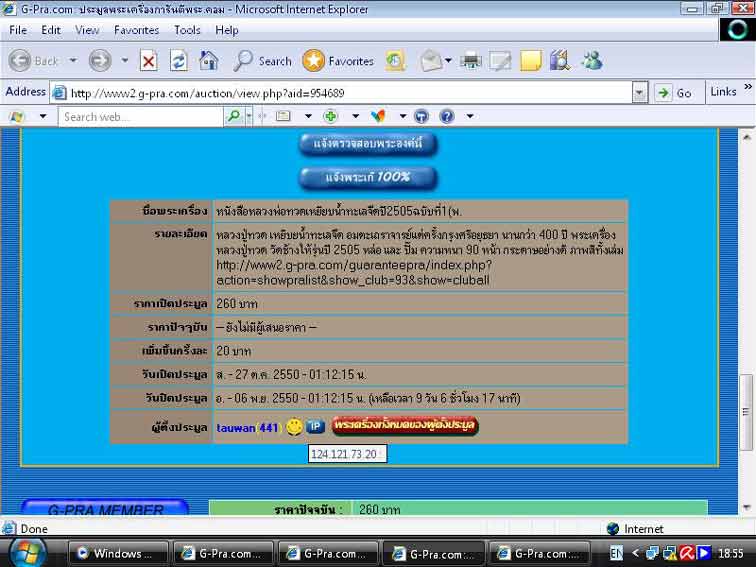Open the Mail envelope icon
The height and width of the screenshot is (567, 756).
coord(430,61)
